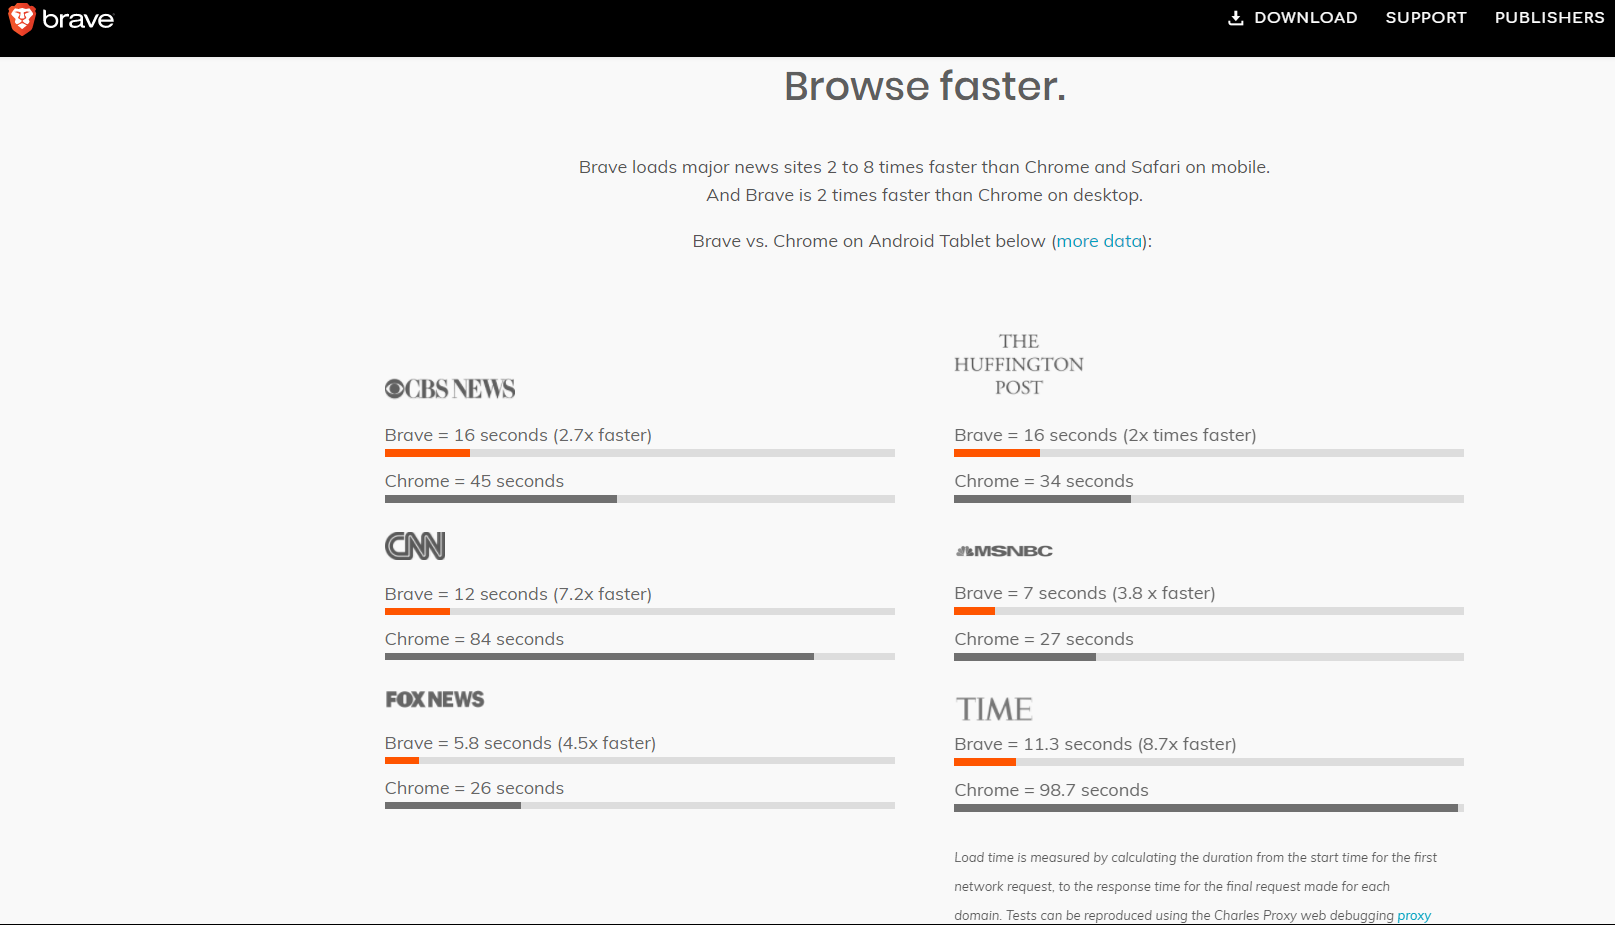Screen dimensions: 1615x925
Task: Click the MSNBC Brave 7 seconds bar
Action: pyautogui.click(x=1209, y=611)
